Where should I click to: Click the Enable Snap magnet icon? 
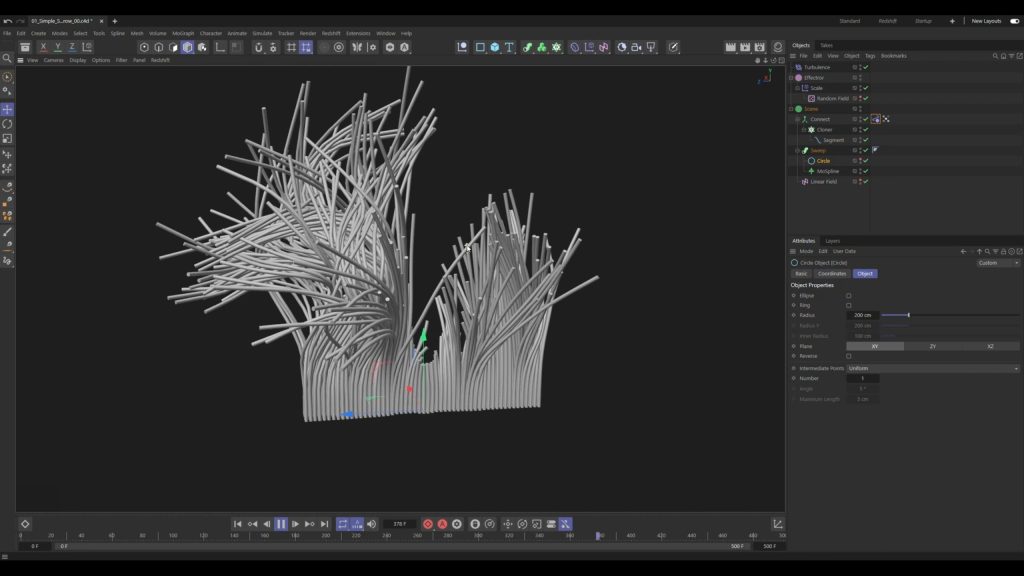click(259, 47)
